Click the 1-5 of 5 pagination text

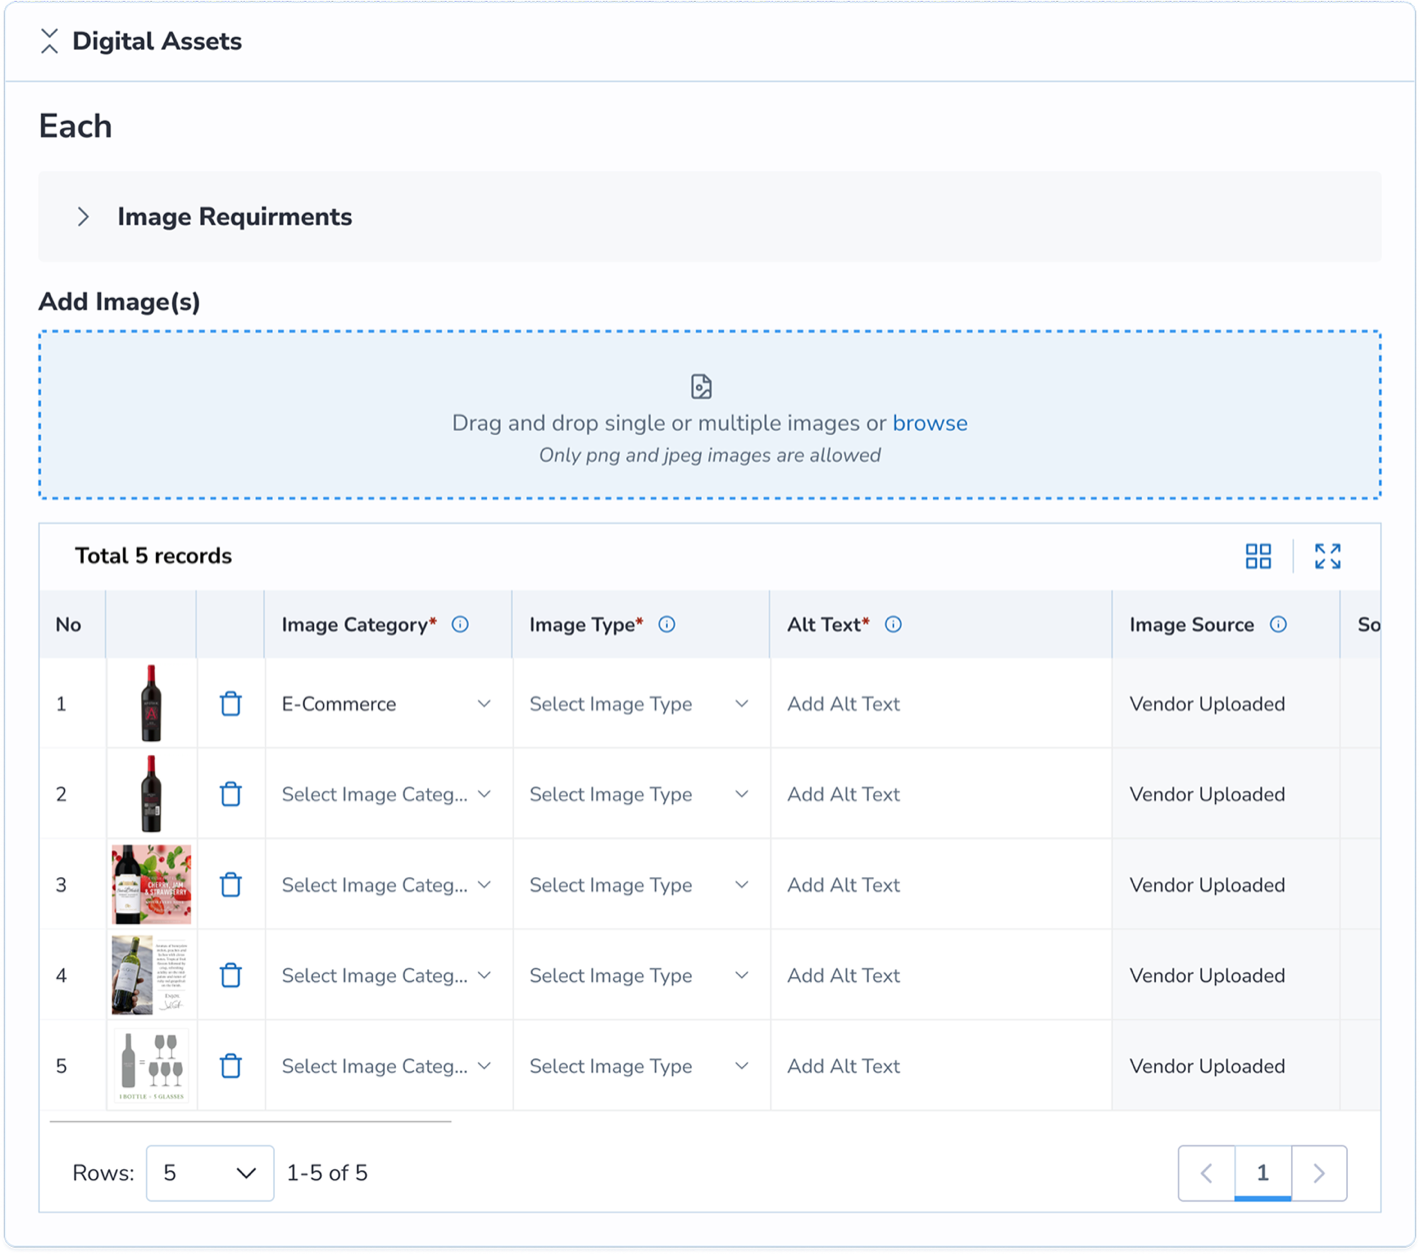coord(327,1173)
